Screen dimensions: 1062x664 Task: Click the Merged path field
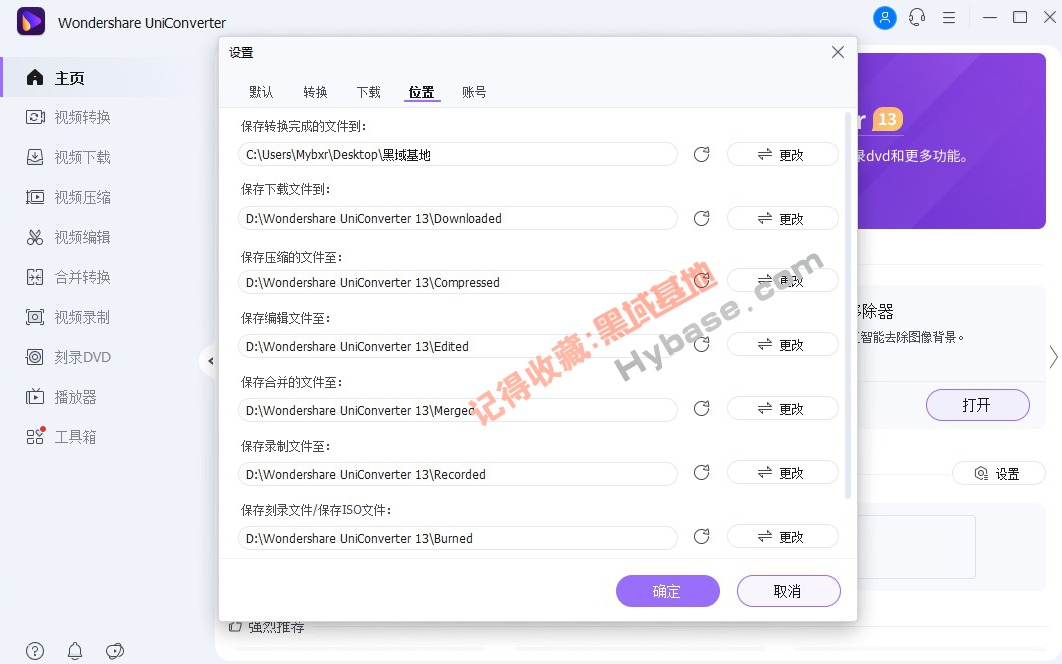(x=457, y=410)
